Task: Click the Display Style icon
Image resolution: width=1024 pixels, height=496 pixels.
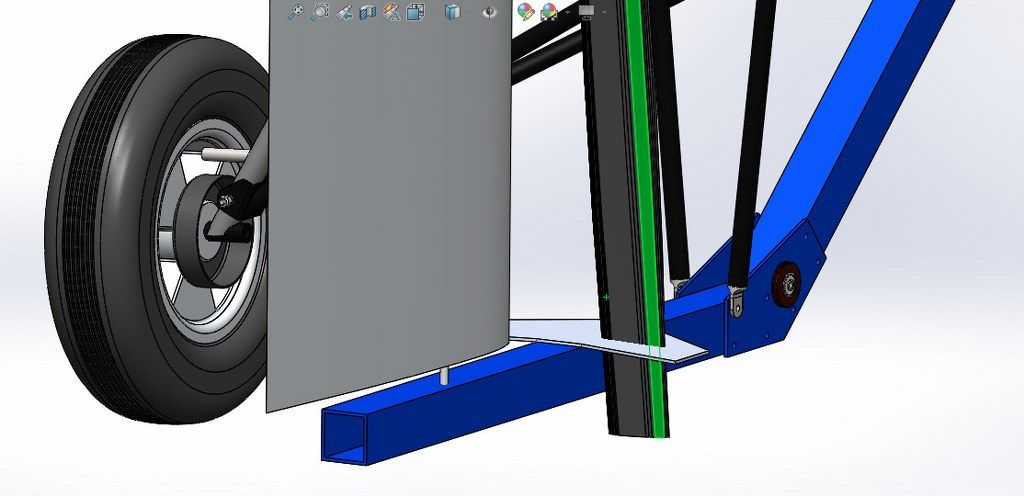Action: [453, 12]
